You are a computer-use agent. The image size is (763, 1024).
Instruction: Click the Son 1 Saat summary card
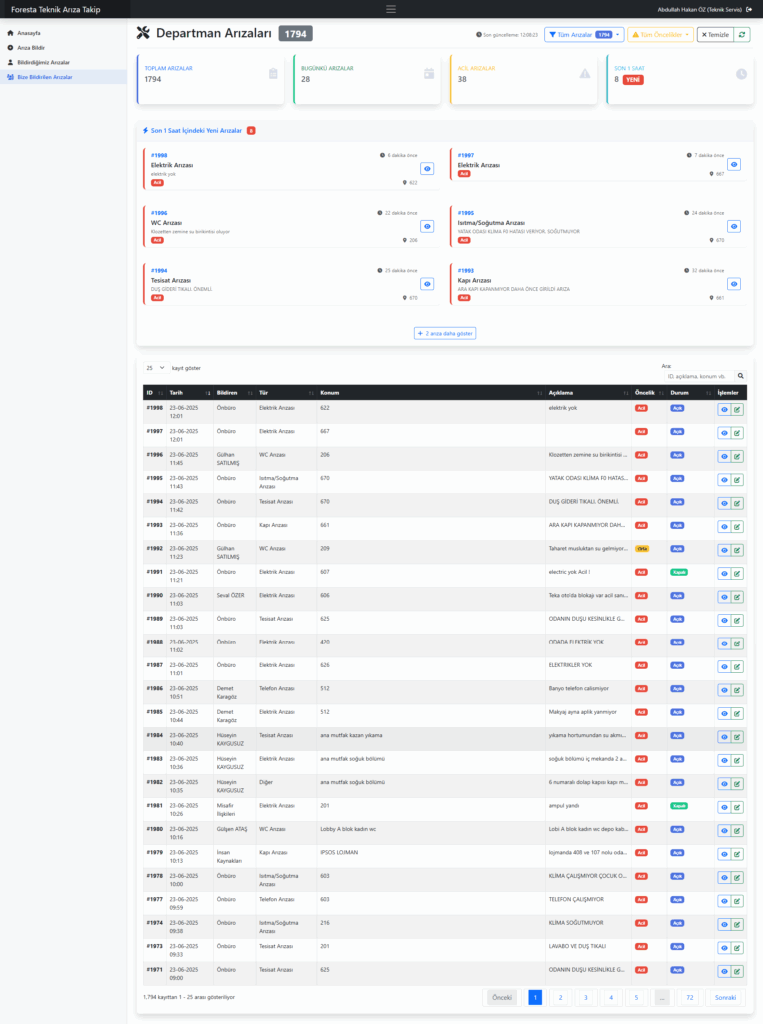pos(680,79)
